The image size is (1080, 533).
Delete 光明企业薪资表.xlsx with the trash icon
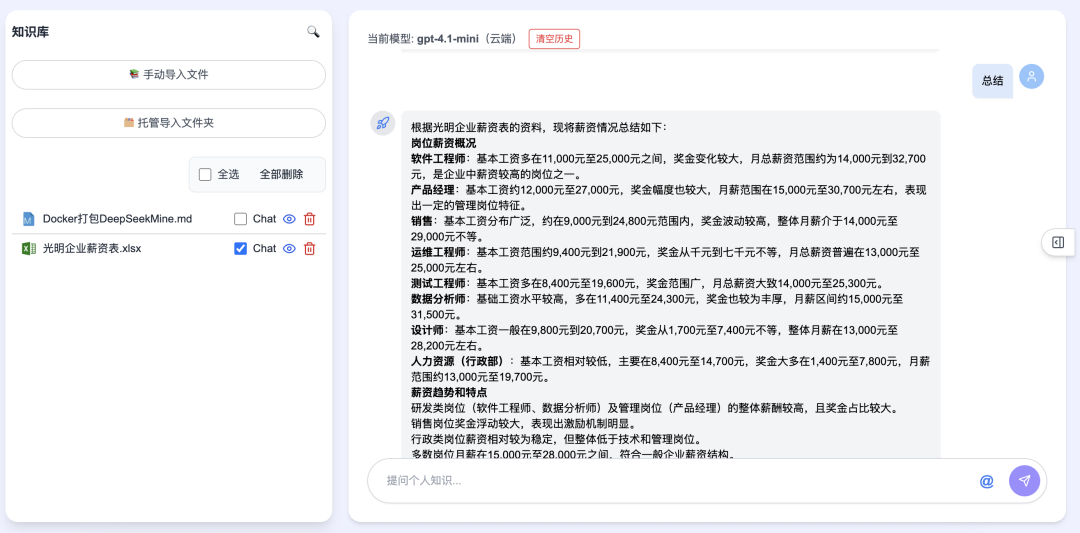click(310, 249)
